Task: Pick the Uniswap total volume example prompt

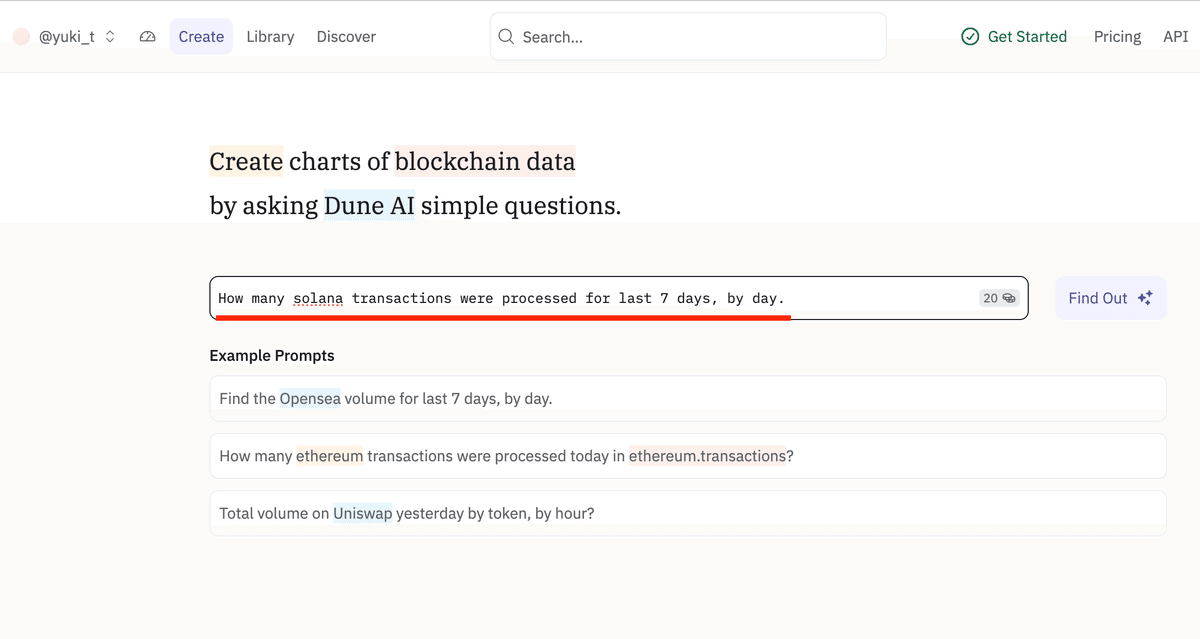Action: click(x=688, y=513)
